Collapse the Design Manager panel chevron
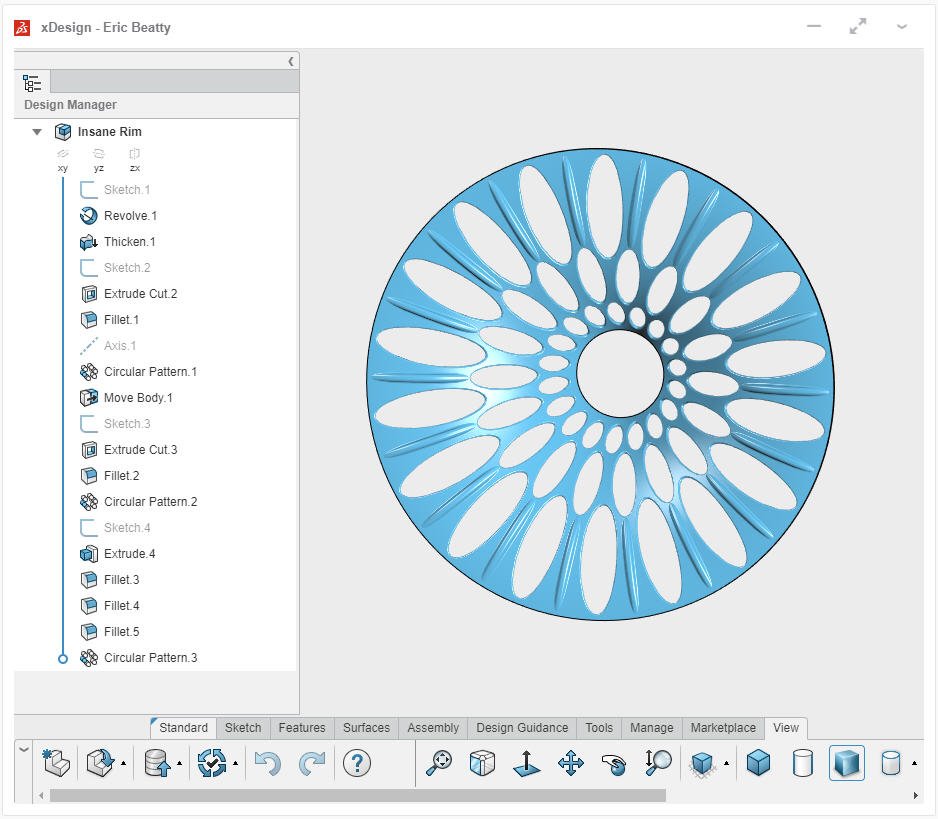 291,60
